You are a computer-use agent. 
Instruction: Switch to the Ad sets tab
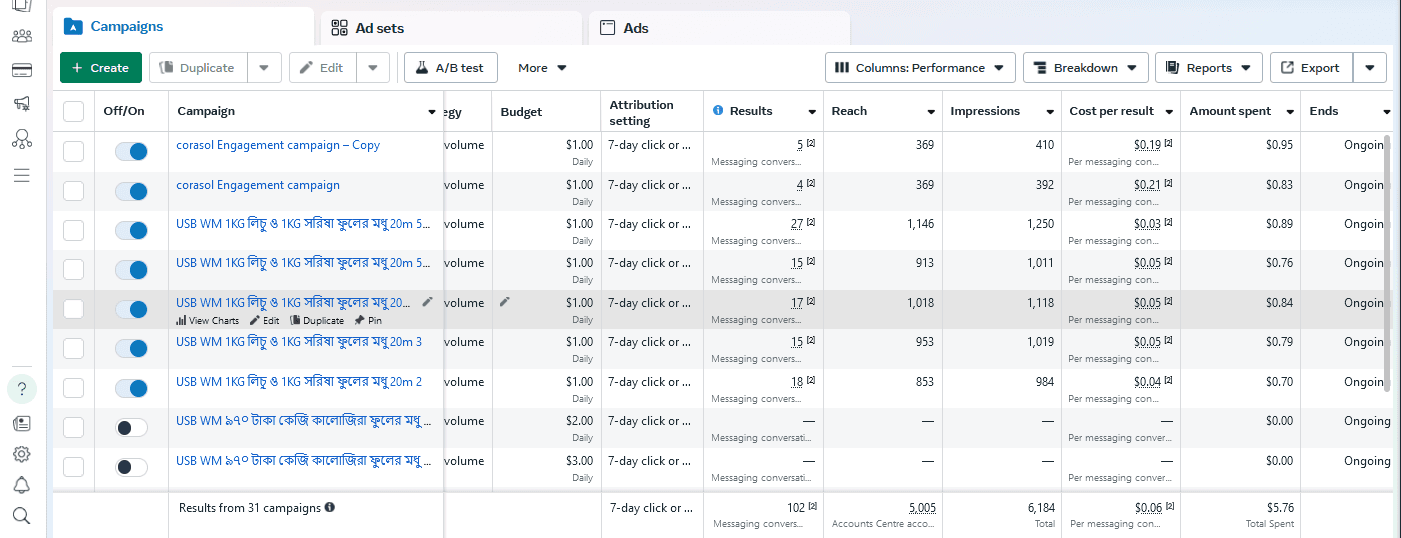coord(450,28)
